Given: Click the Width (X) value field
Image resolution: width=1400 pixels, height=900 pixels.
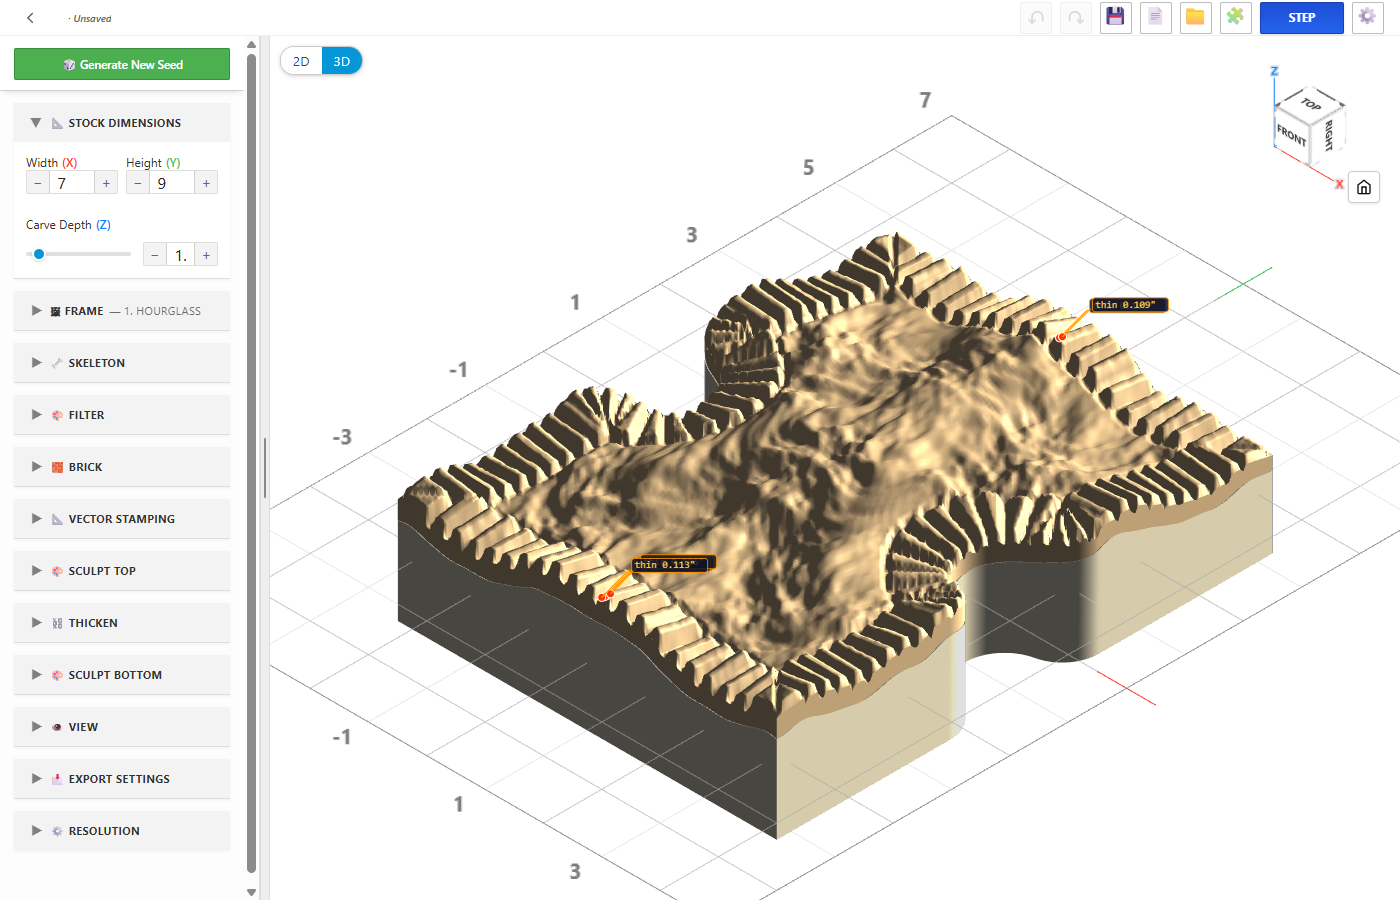Looking at the screenshot, I should pyautogui.click(x=72, y=183).
